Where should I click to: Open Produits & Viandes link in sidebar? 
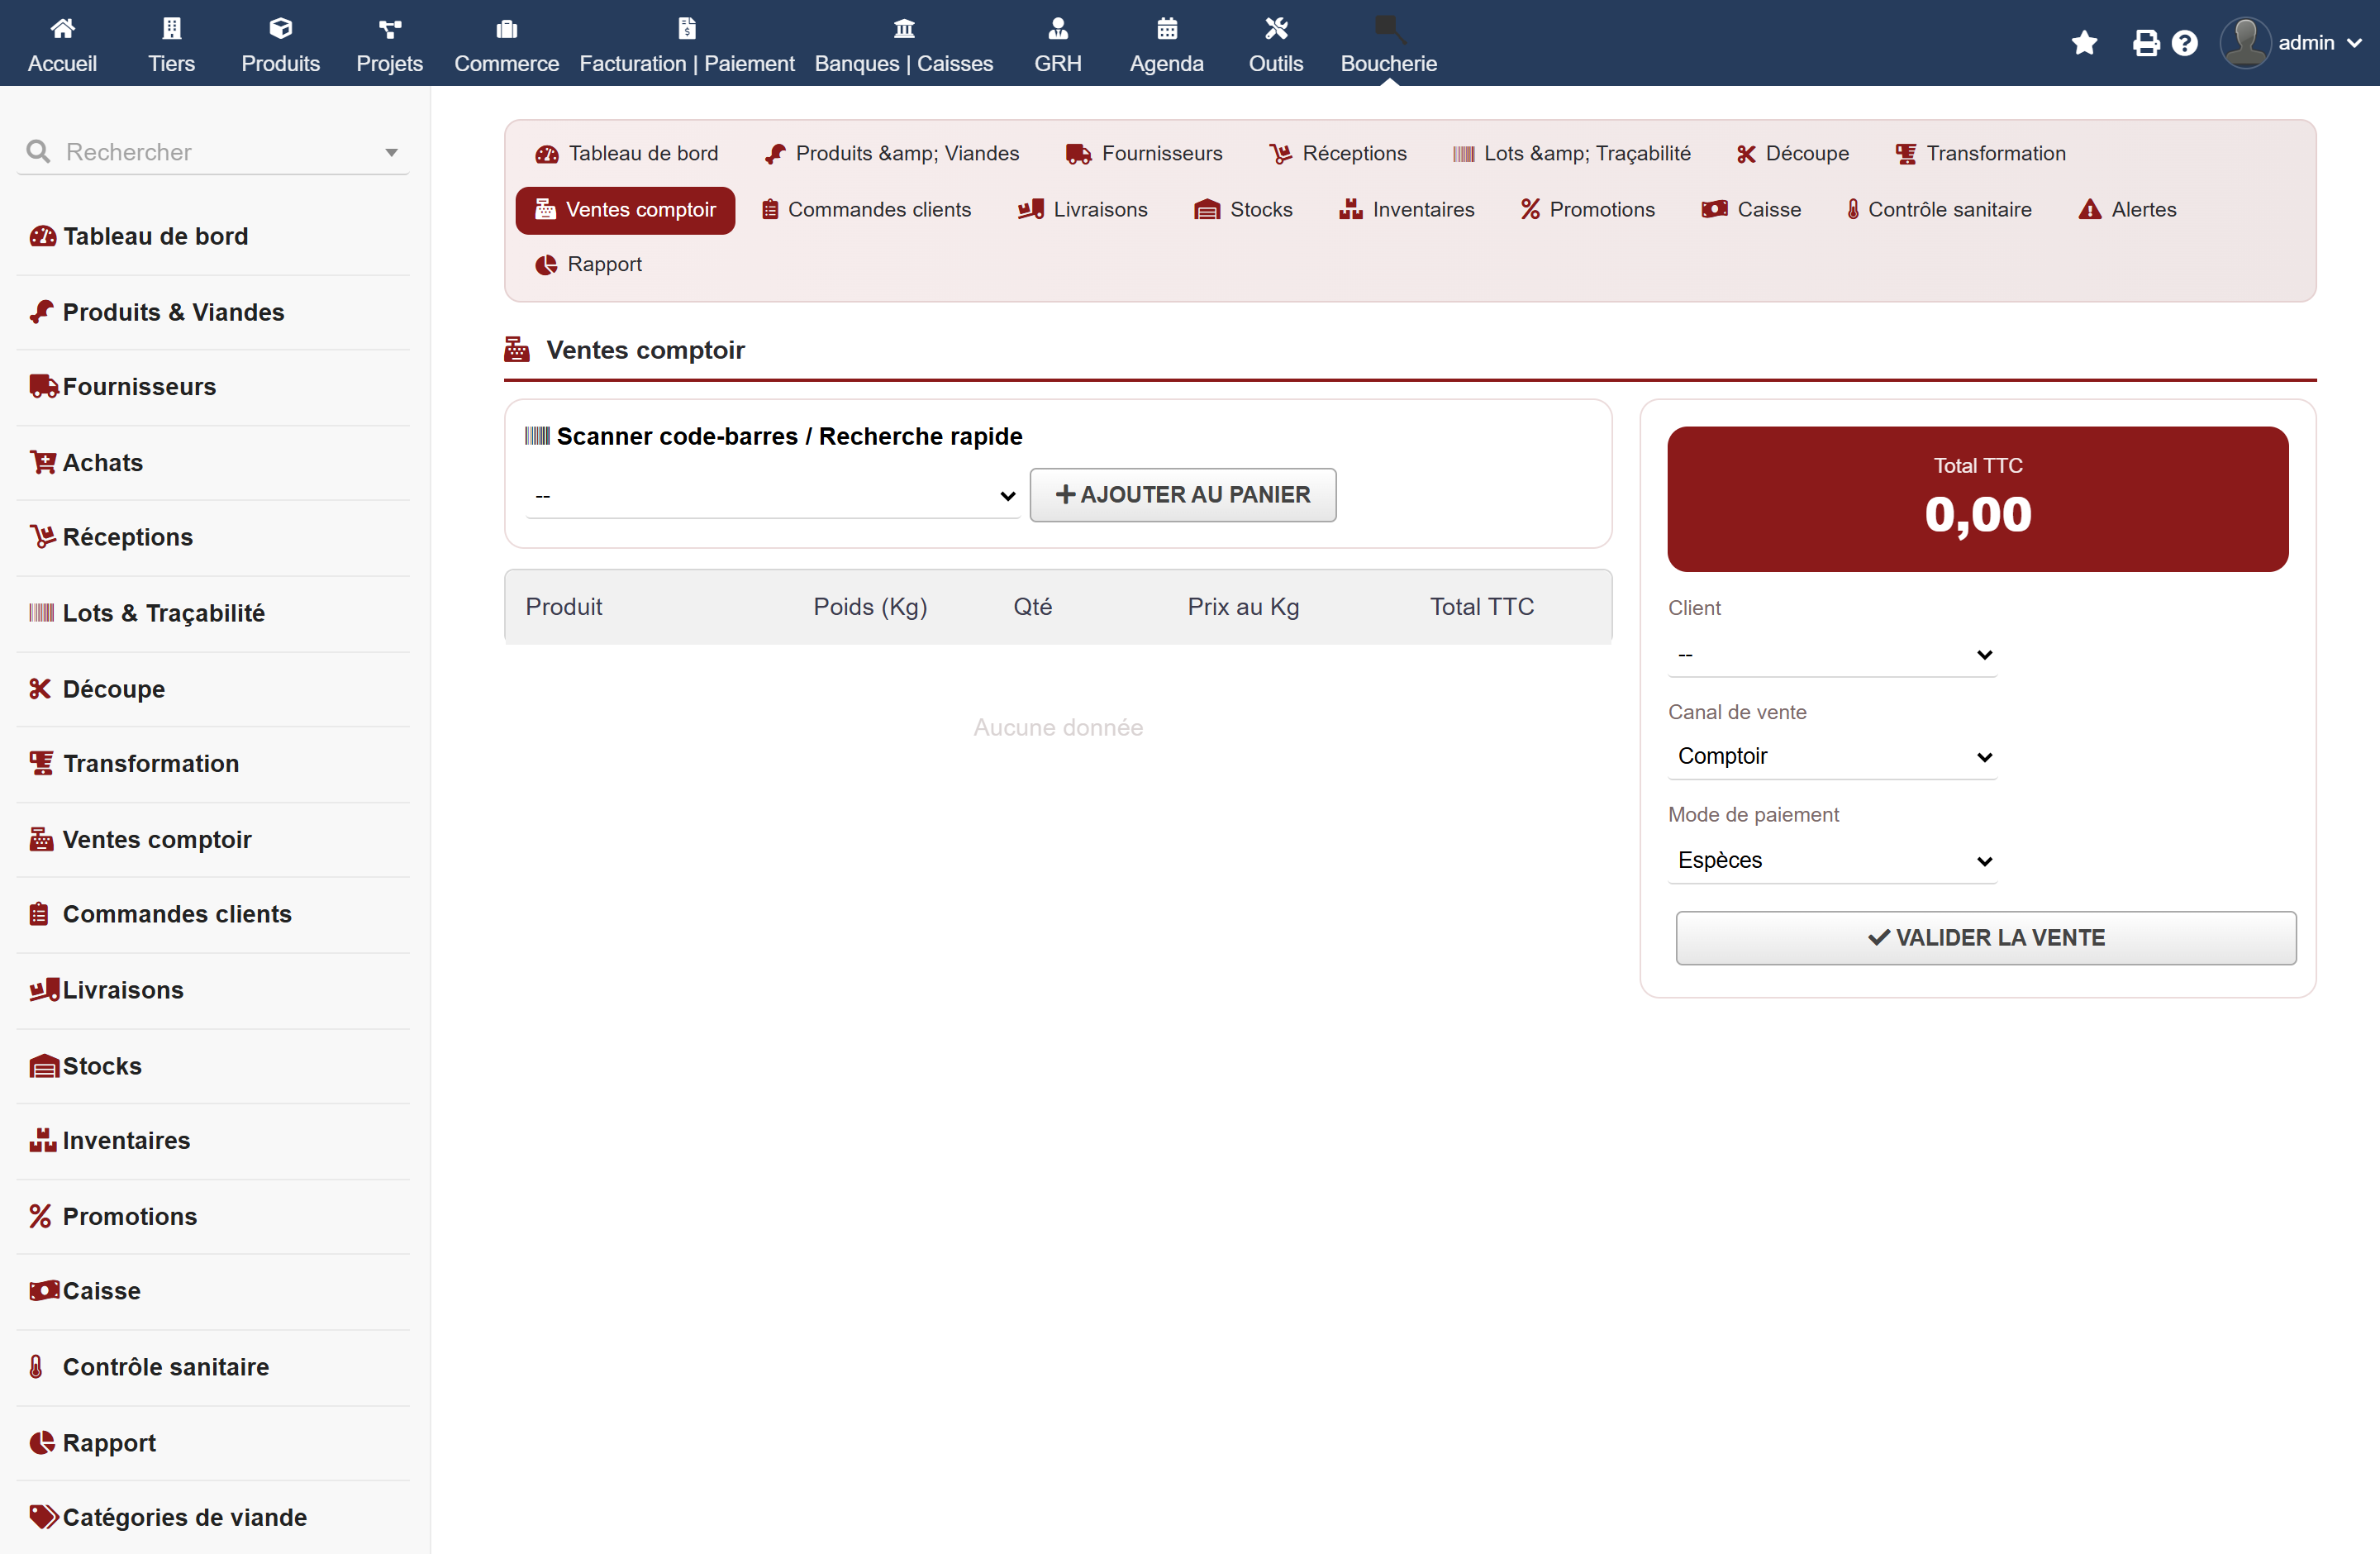tap(173, 312)
